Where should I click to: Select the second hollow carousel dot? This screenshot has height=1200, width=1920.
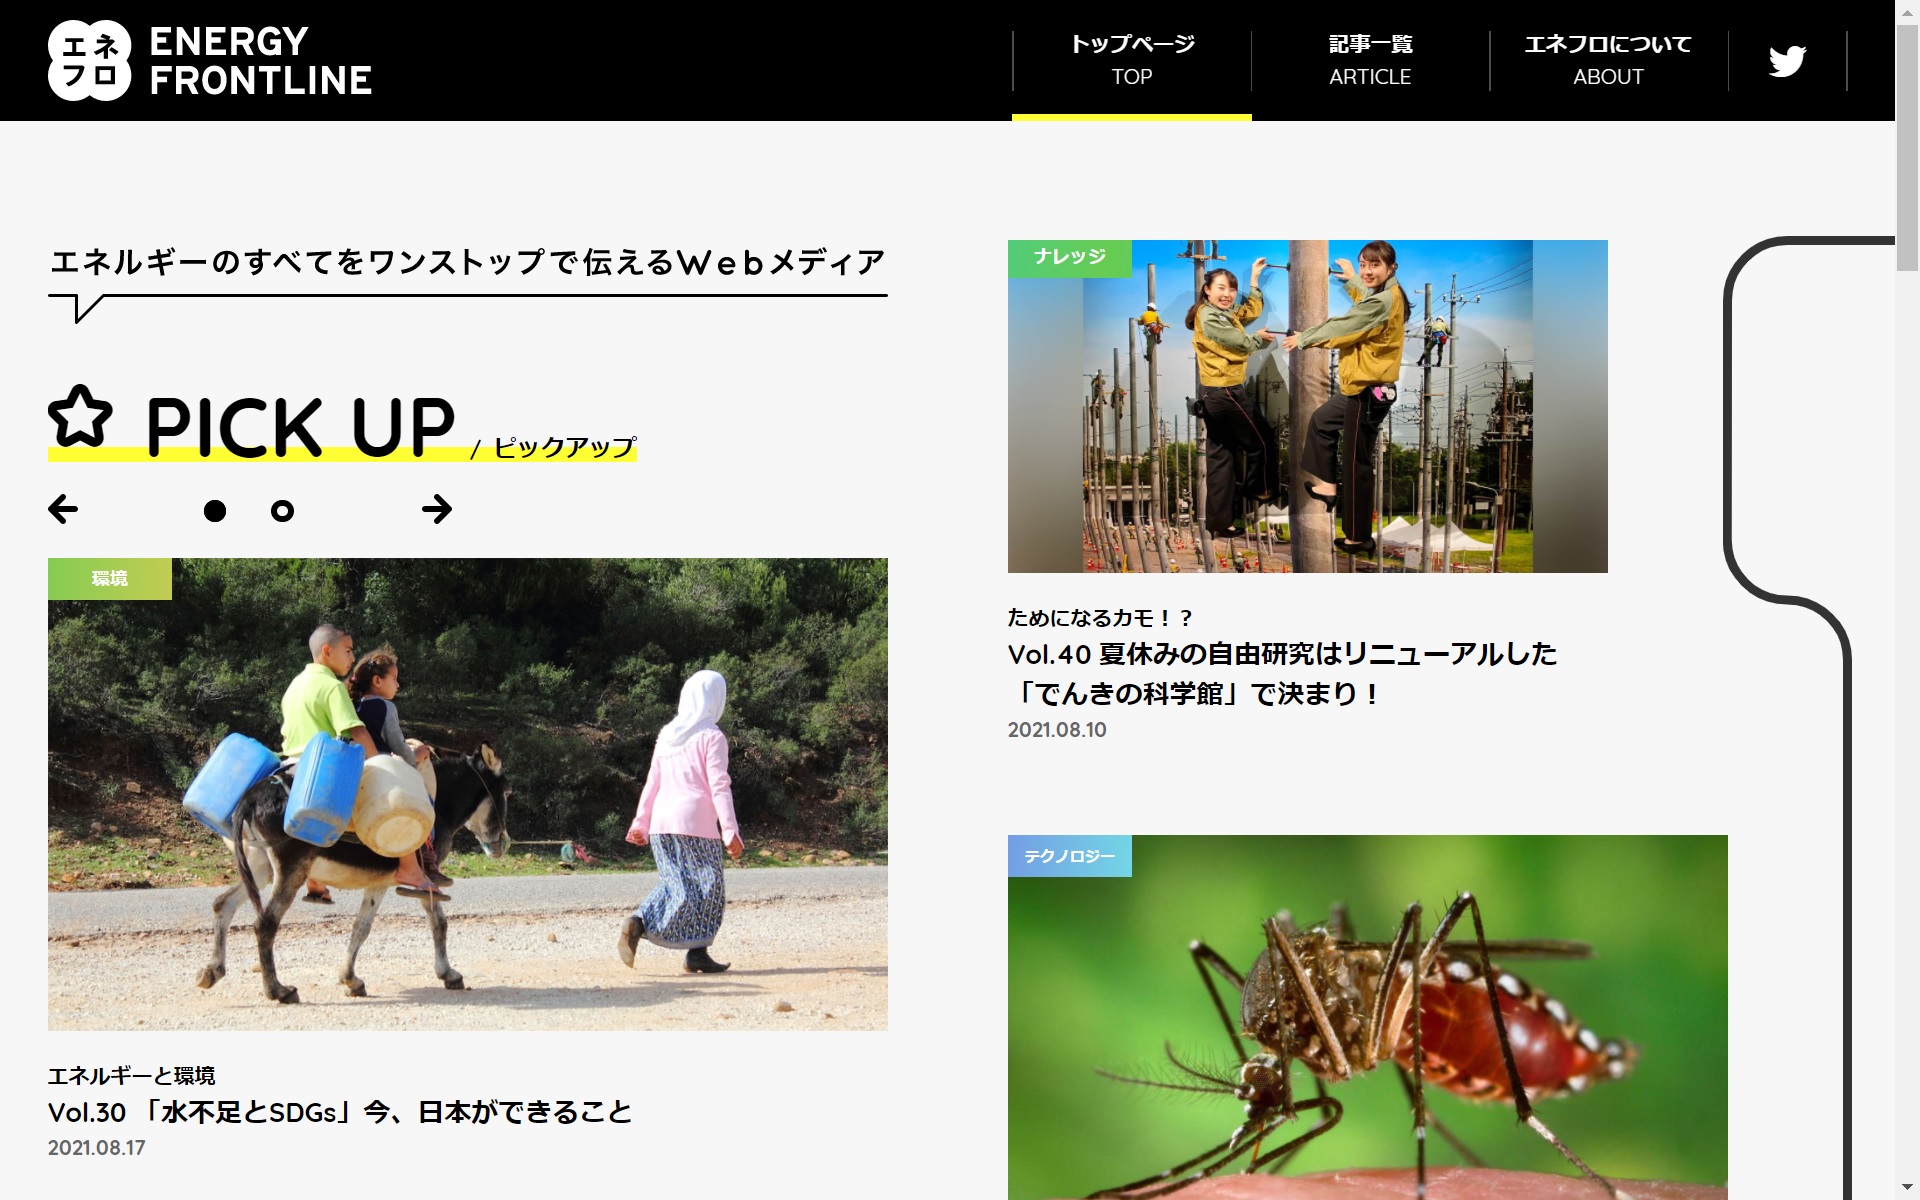click(x=282, y=511)
